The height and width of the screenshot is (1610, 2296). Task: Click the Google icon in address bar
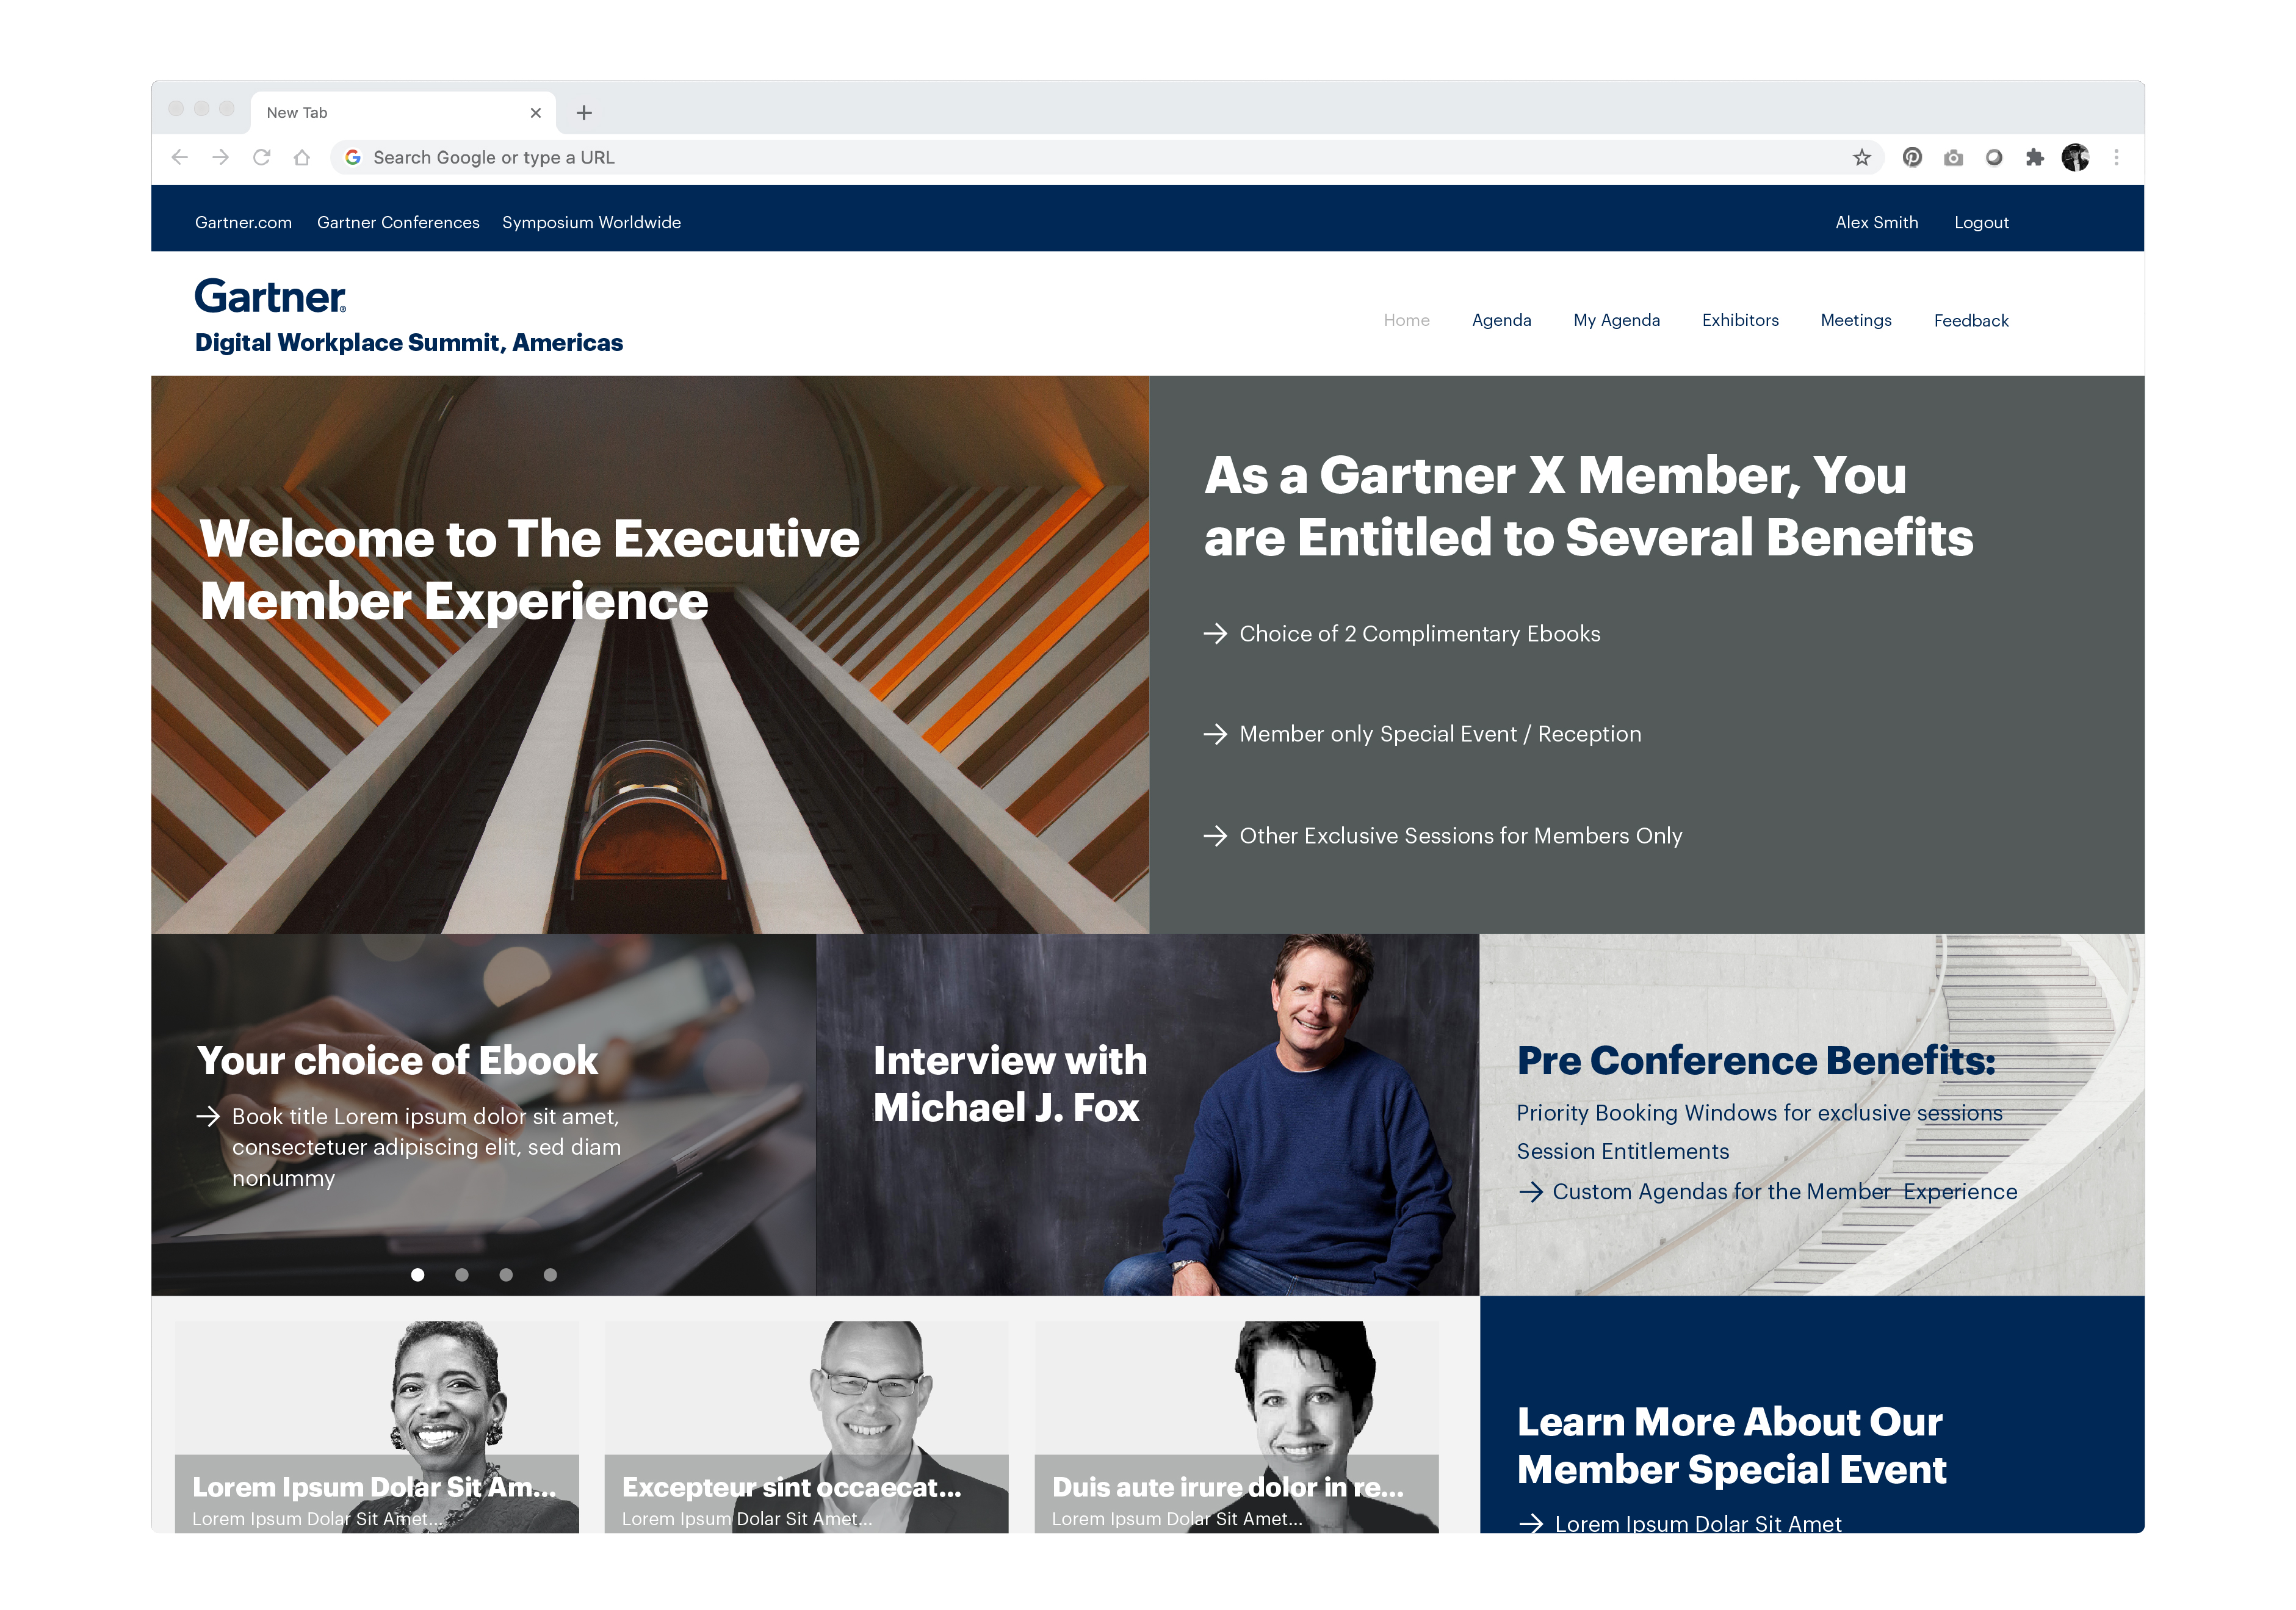tap(352, 157)
